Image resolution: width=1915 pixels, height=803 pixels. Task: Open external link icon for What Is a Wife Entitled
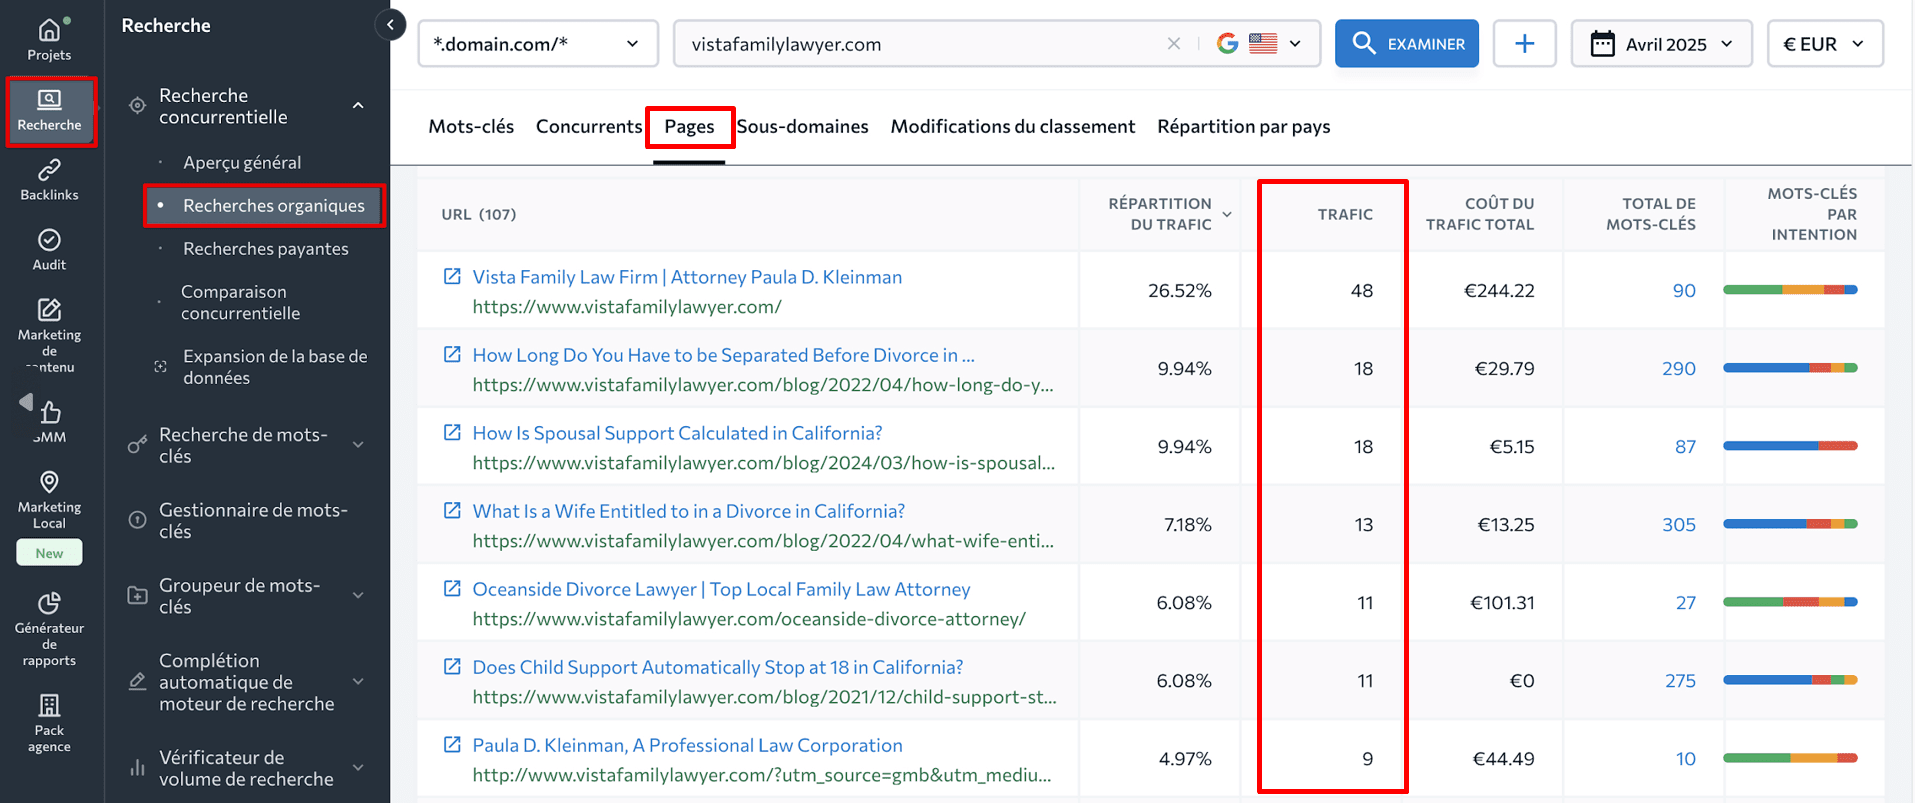pos(452,510)
